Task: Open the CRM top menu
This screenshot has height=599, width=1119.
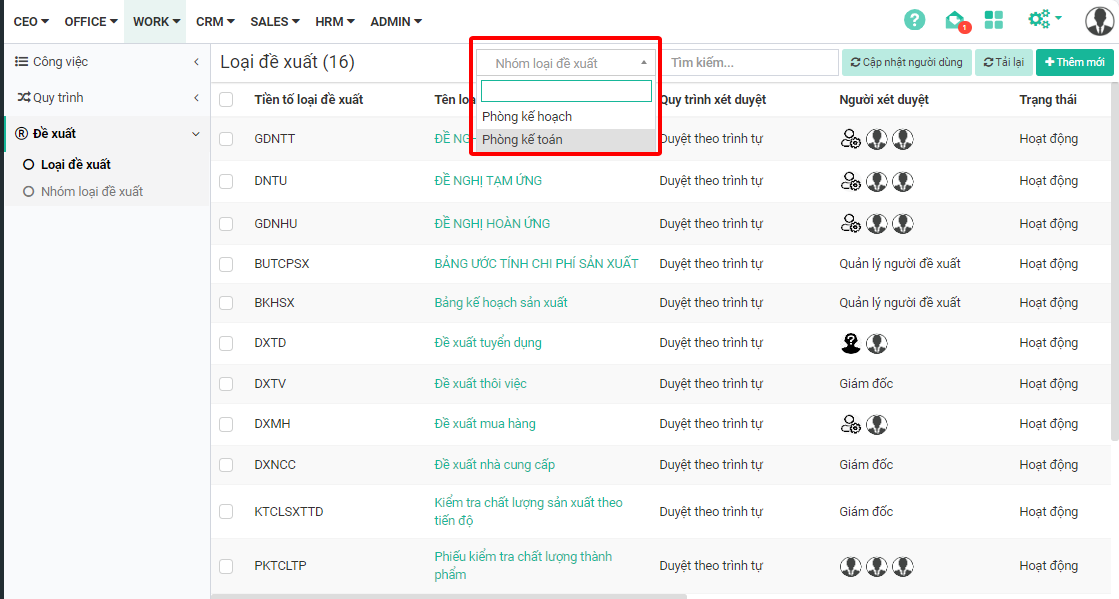Action: [215, 21]
